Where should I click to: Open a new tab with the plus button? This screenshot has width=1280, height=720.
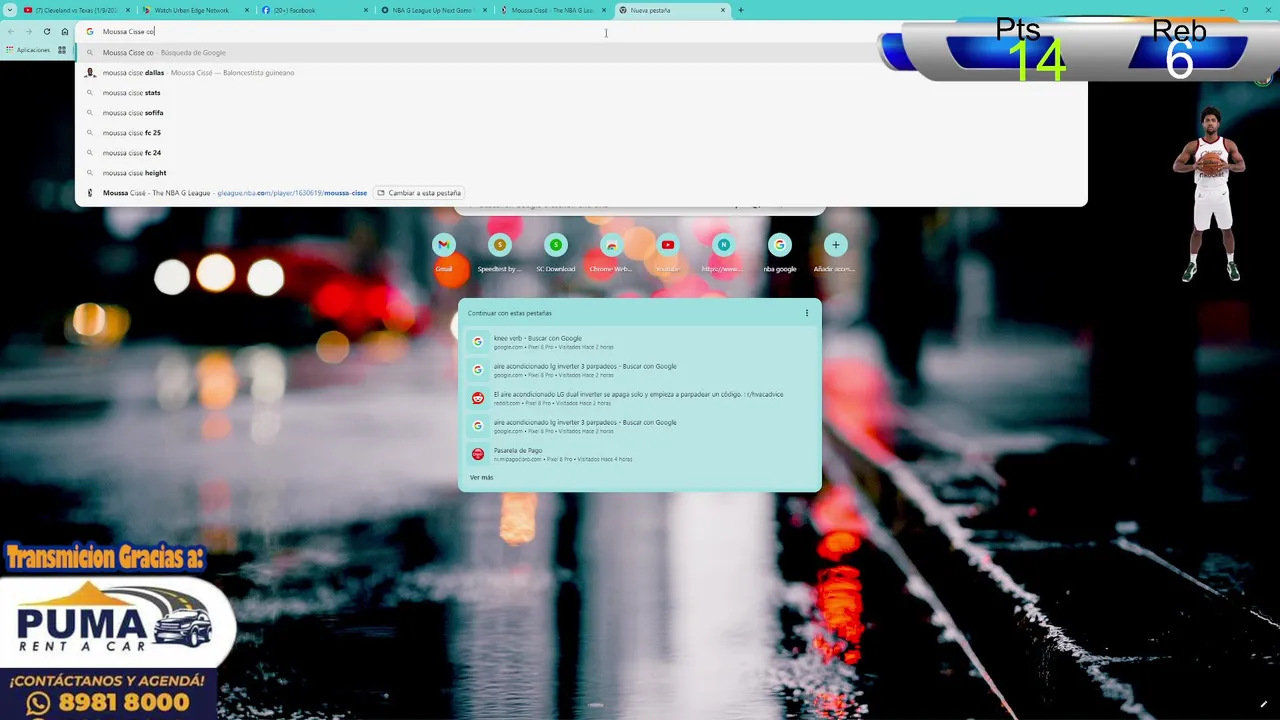pyautogui.click(x=741, y=10)
